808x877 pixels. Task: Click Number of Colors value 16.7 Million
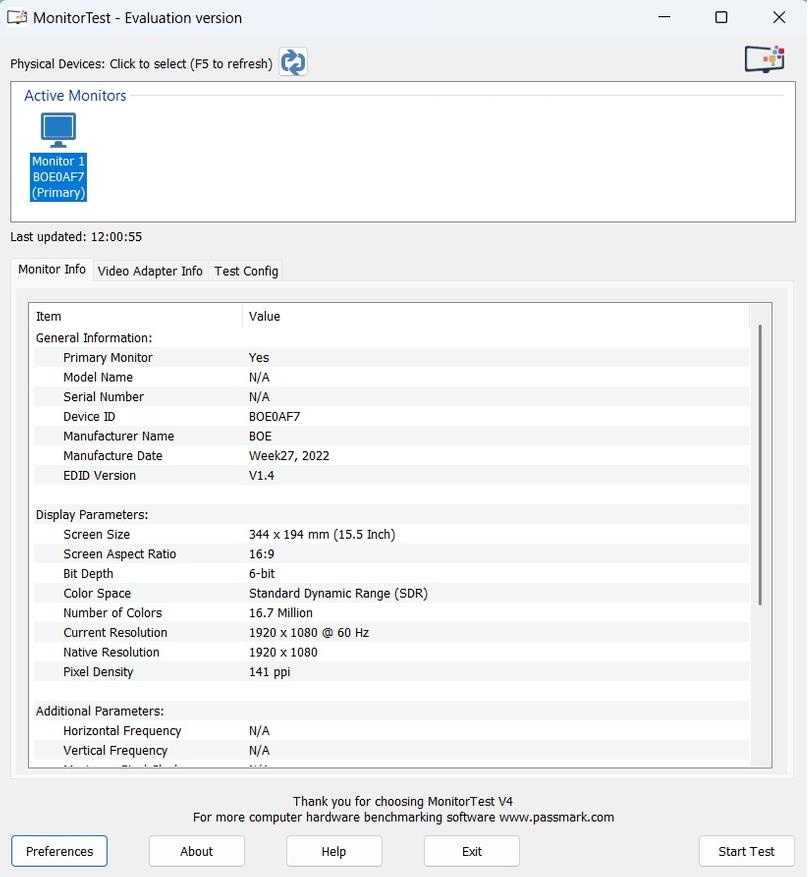(x=281, y=613)
